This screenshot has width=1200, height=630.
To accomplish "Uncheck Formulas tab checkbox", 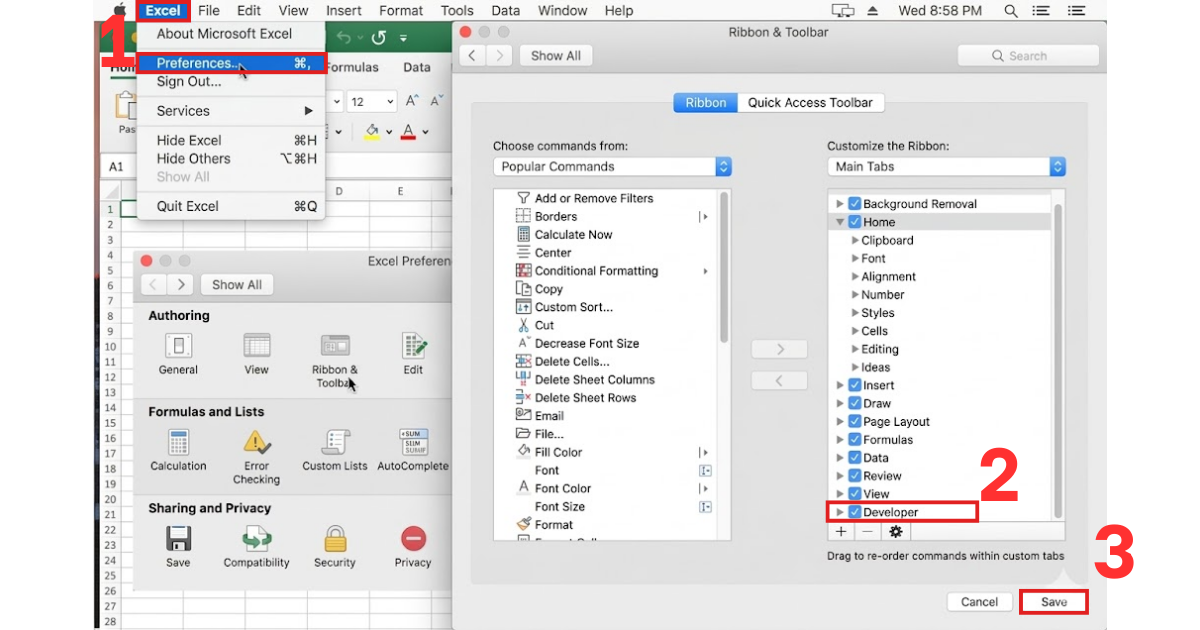I will click(855, 440).
